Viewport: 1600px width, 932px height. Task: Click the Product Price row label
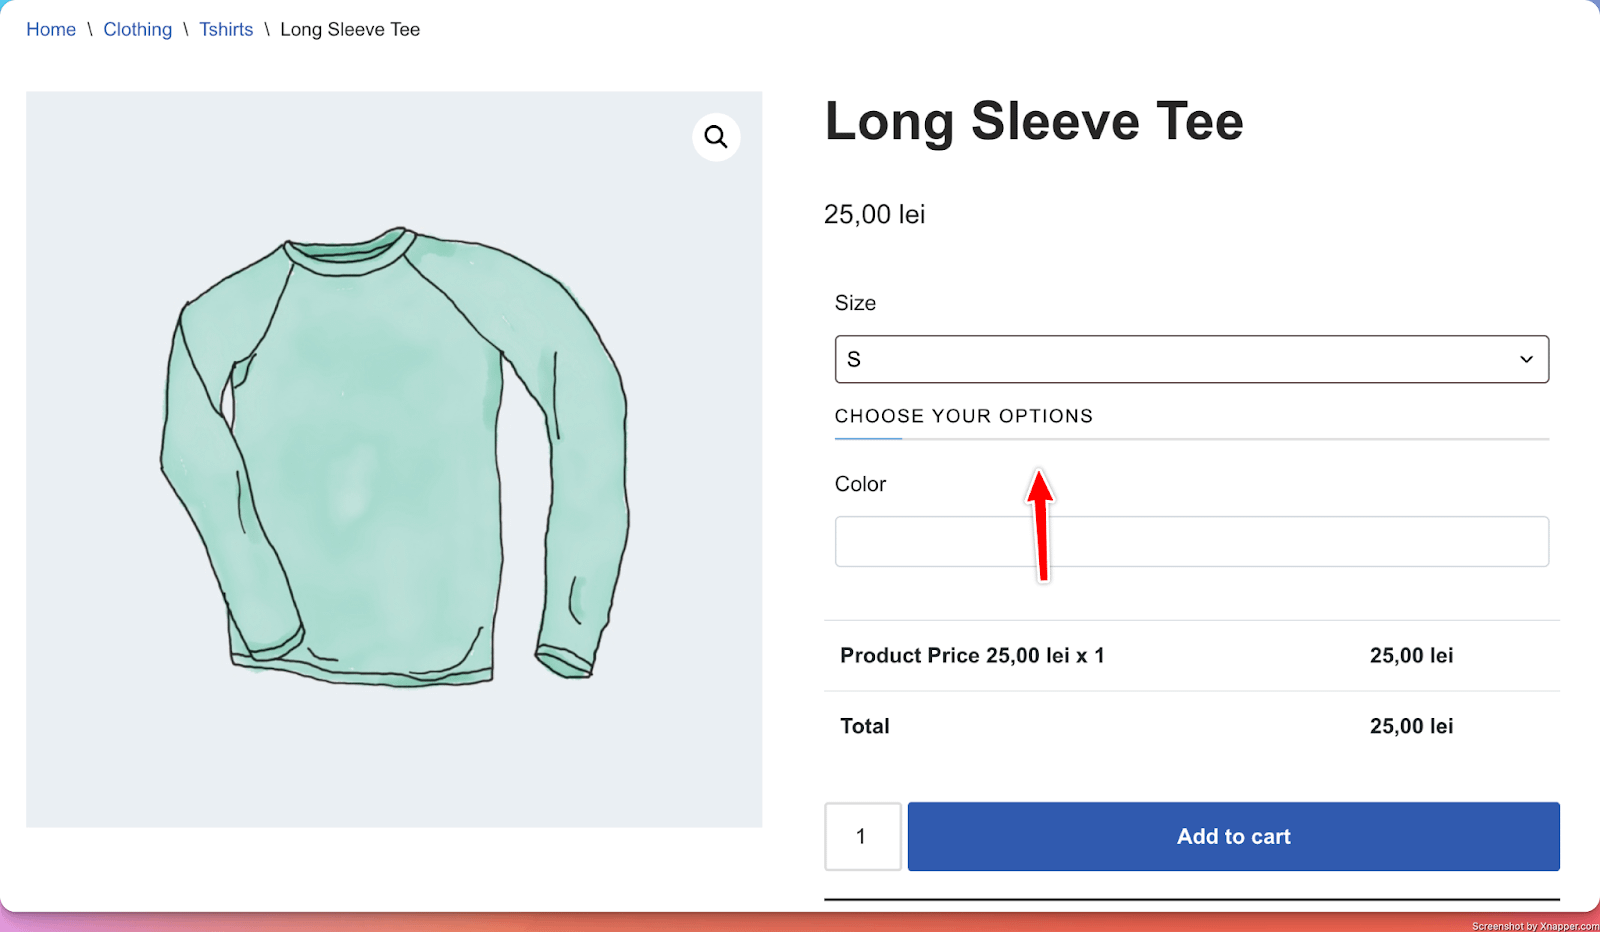pyautogui.click(x=972, y=655)
